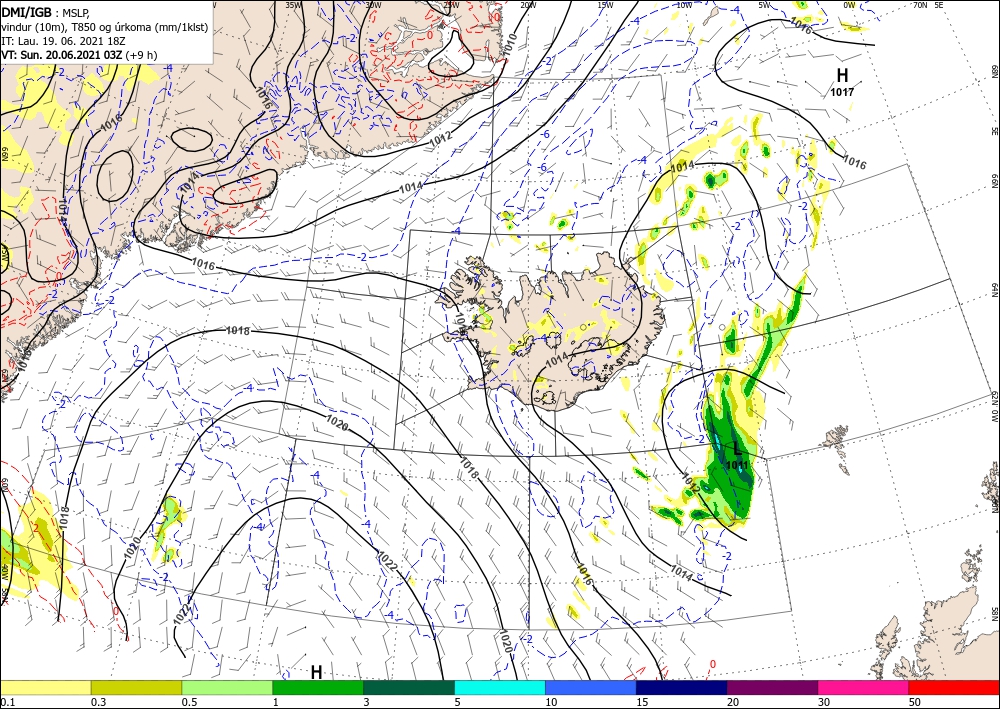Click the 'IT: Lau. 19. 06. 2021 18Z' line

pos(61,41)
